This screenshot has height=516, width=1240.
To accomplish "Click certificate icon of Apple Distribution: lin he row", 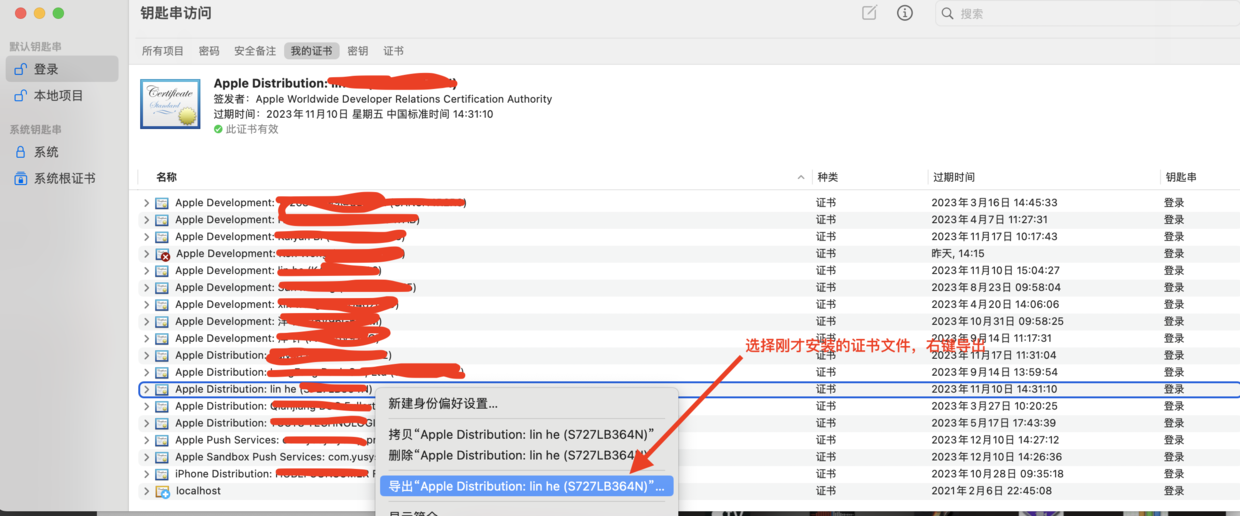I will coord(162,390).
